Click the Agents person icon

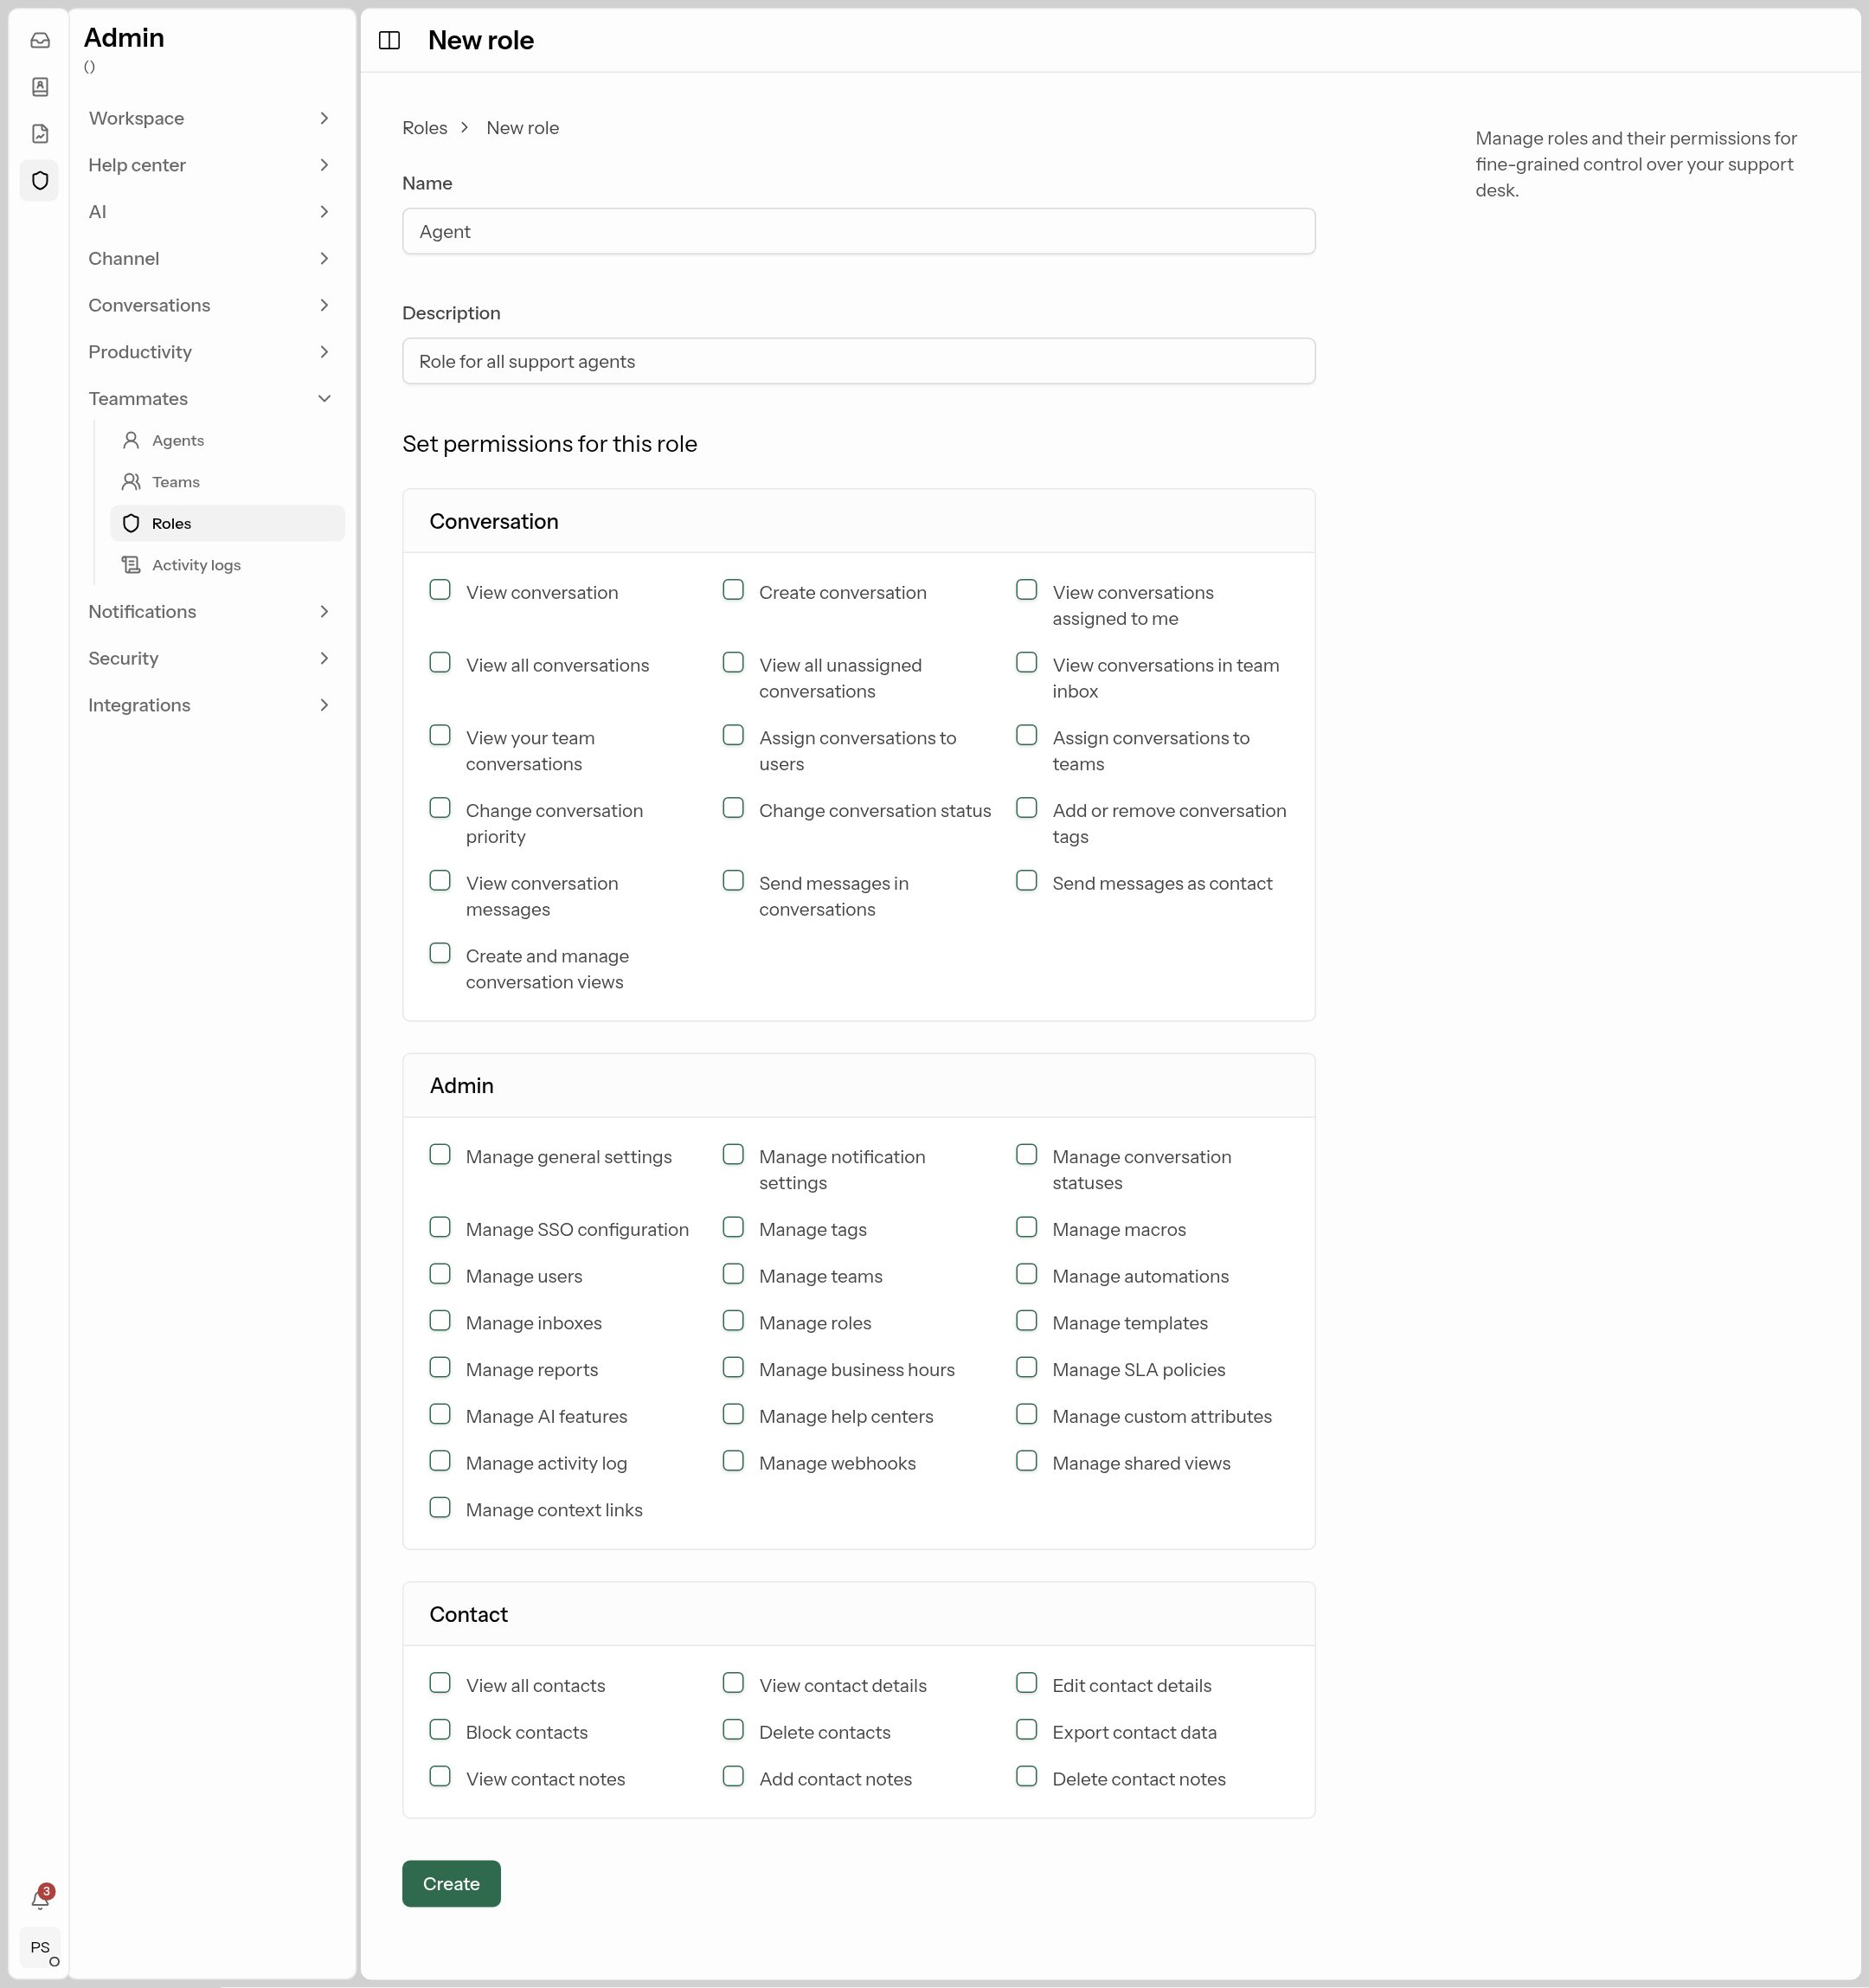click(131, 440)
